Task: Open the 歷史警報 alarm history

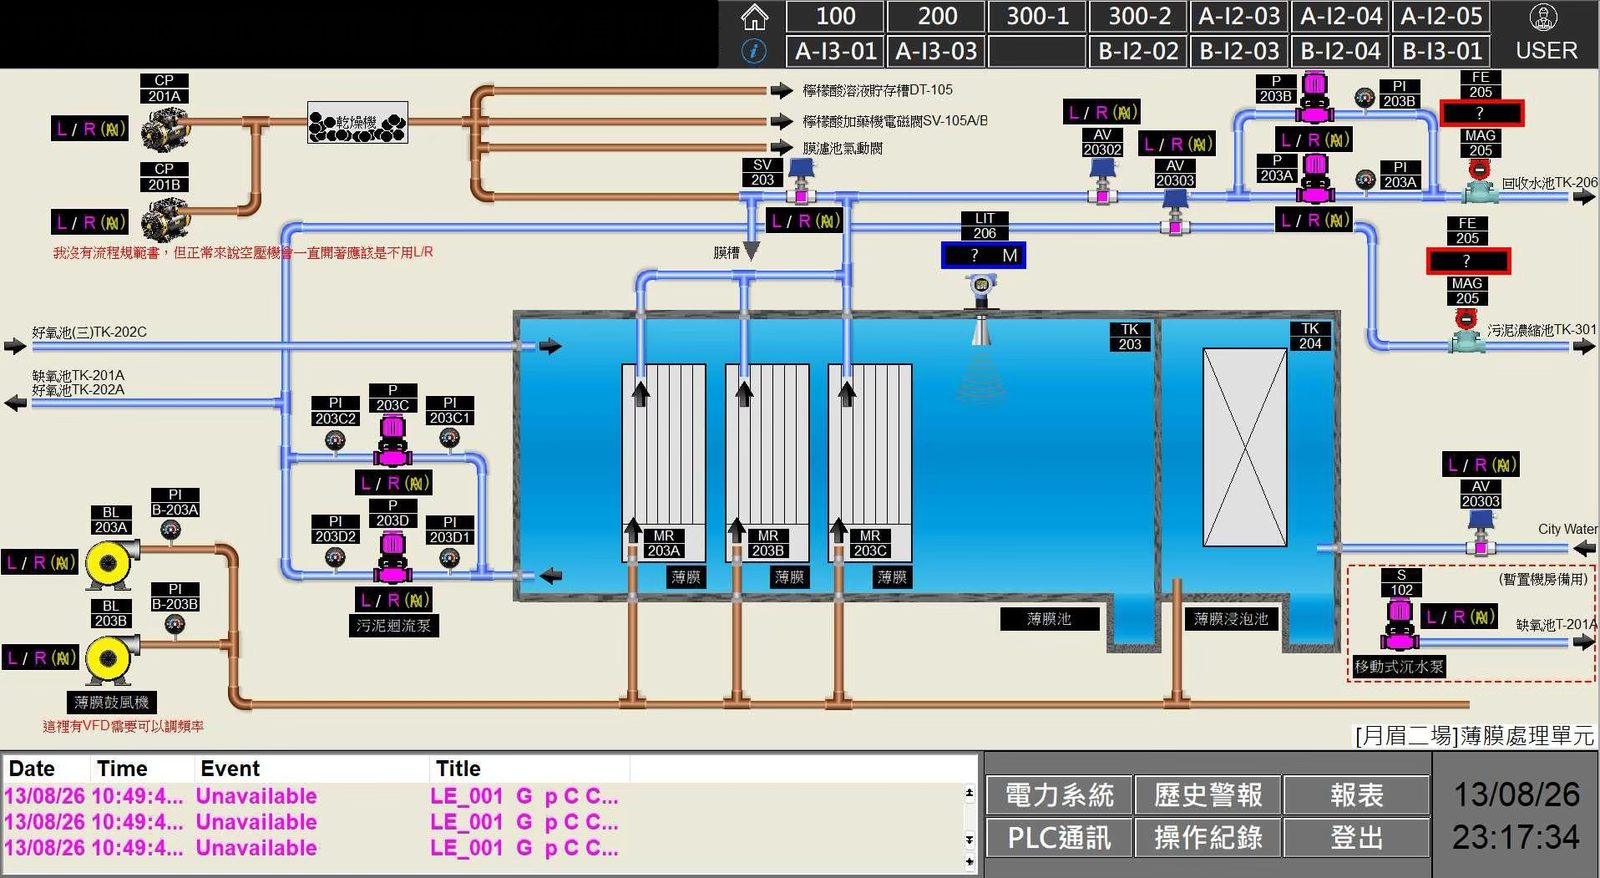Action: 1208,795
